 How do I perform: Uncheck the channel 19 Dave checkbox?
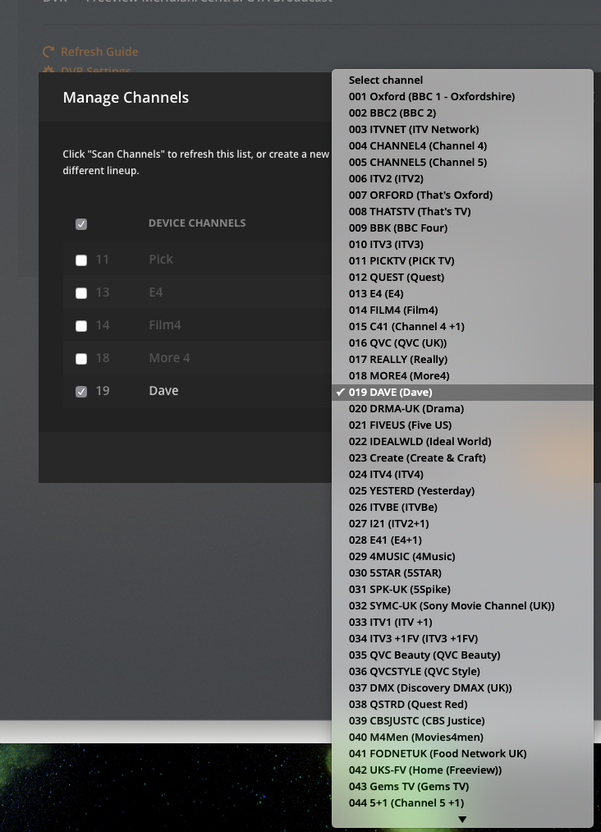81,392
